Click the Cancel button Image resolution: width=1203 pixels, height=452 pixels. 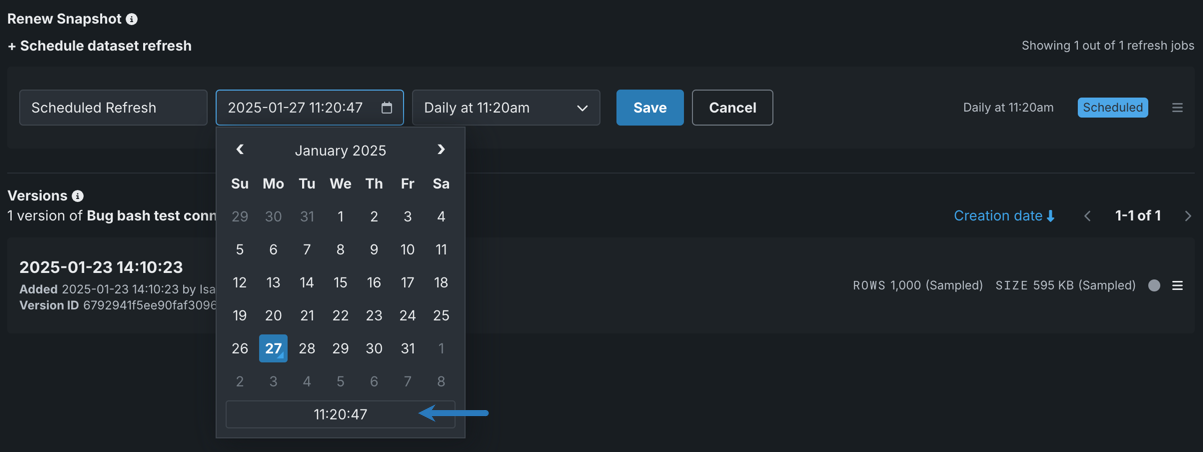(x=732, y=108)
